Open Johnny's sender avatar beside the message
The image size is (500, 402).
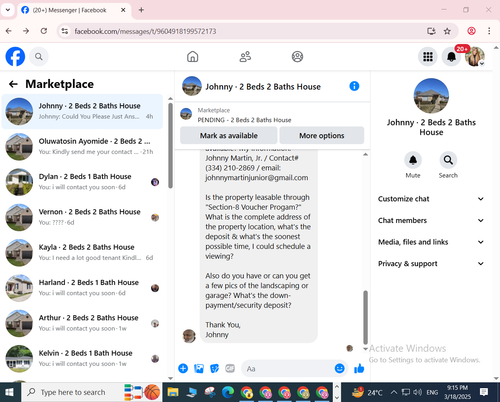tap(189, 336)
